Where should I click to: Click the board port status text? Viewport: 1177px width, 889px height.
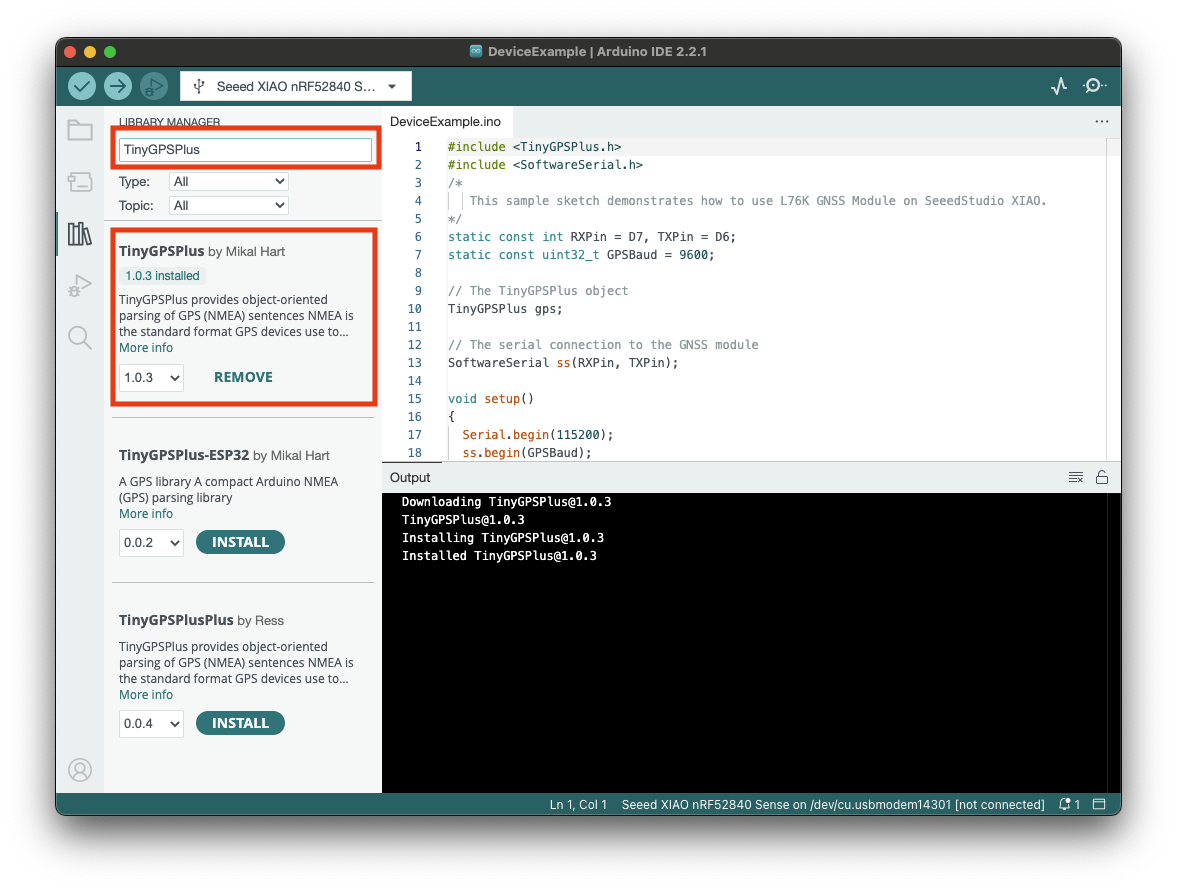[832, 804]
